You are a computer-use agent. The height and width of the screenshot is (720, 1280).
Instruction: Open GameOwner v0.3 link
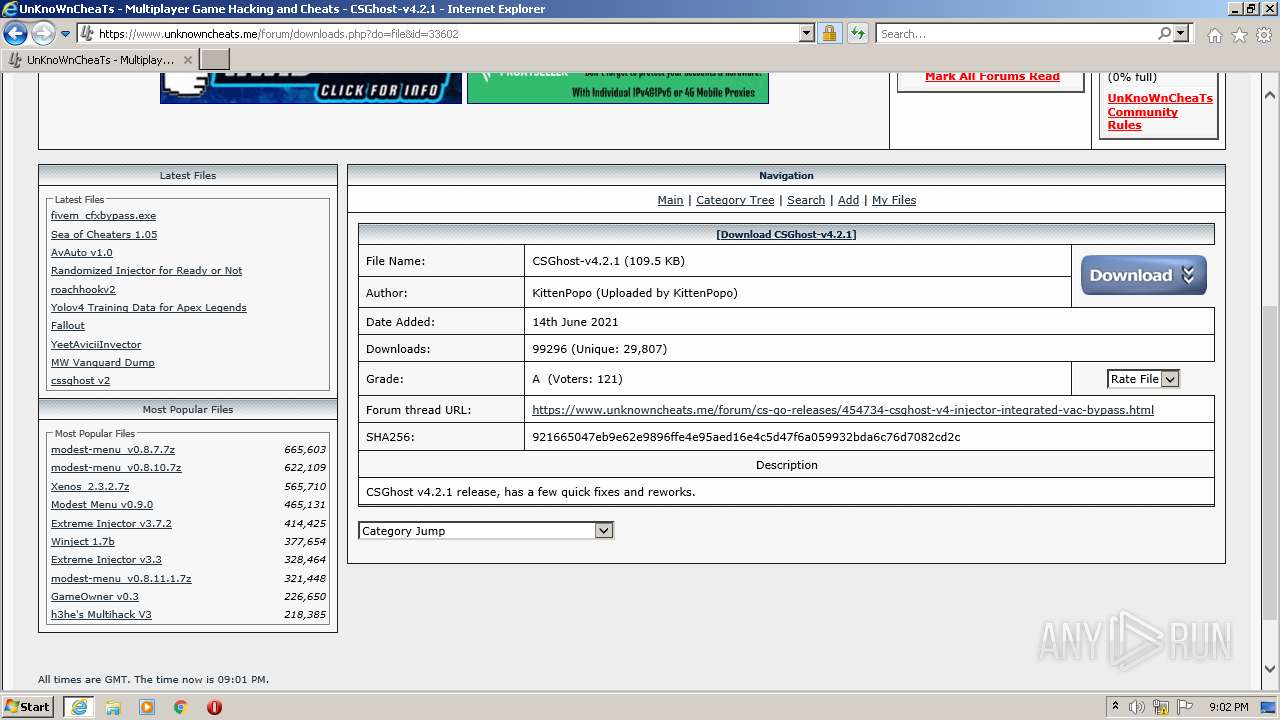click(95, 597)
